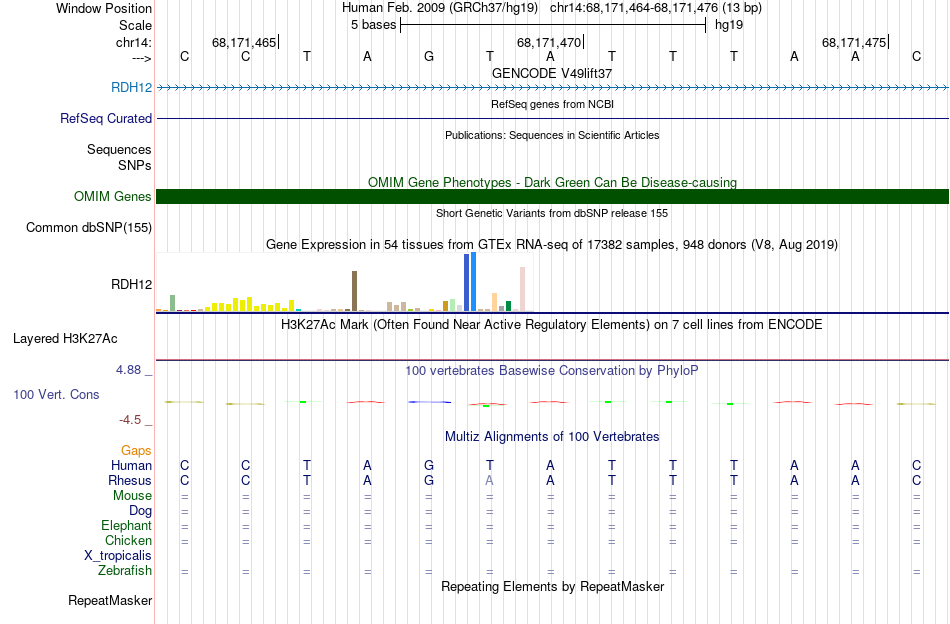Click the 68,171,470 ruler position
This screenshot has height=624, width=950.
549,42
